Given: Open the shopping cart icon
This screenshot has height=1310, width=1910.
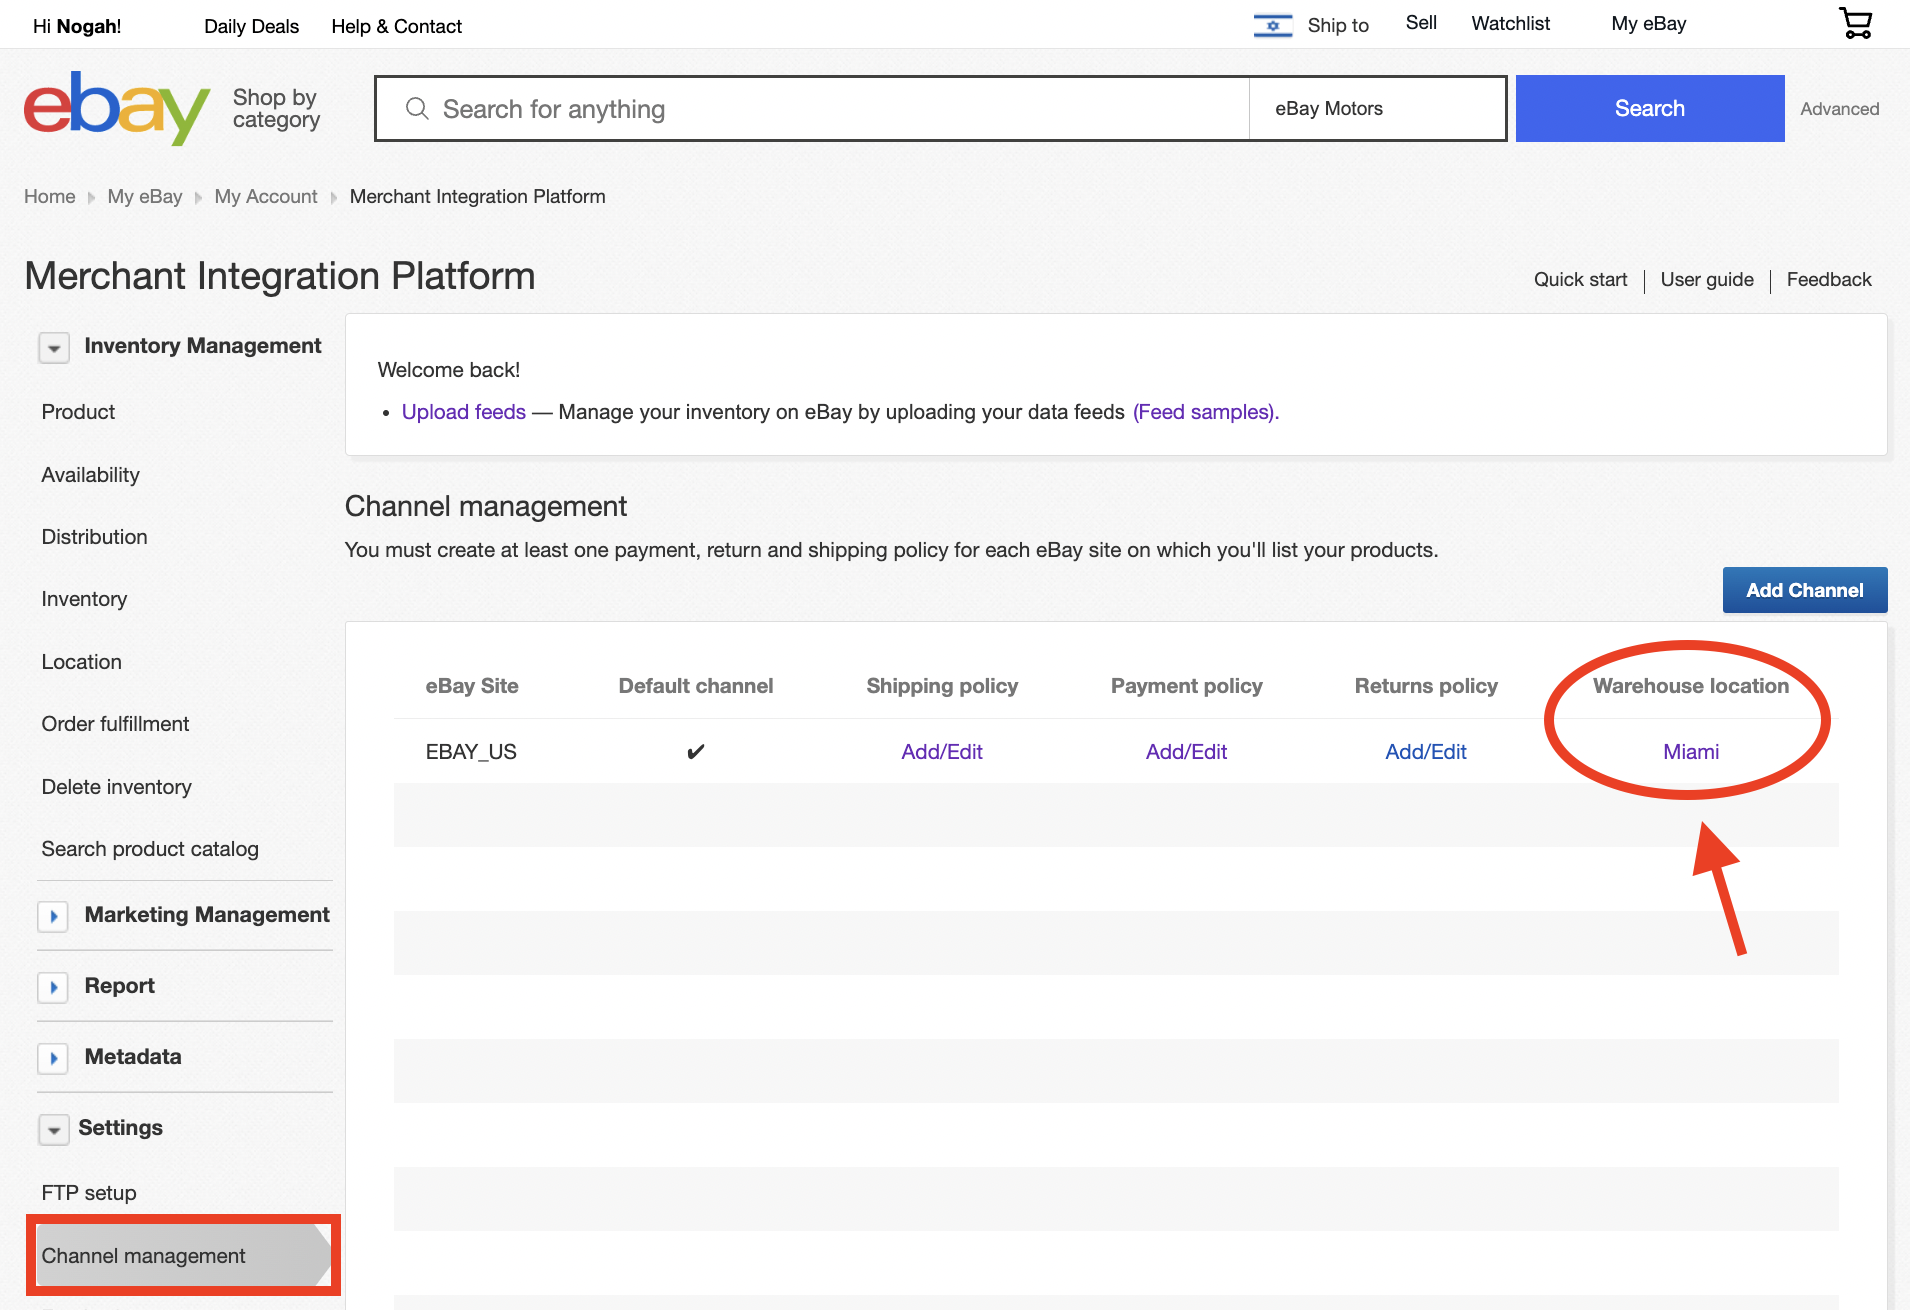Looking at the screenshot, I should click(1855, 23).
